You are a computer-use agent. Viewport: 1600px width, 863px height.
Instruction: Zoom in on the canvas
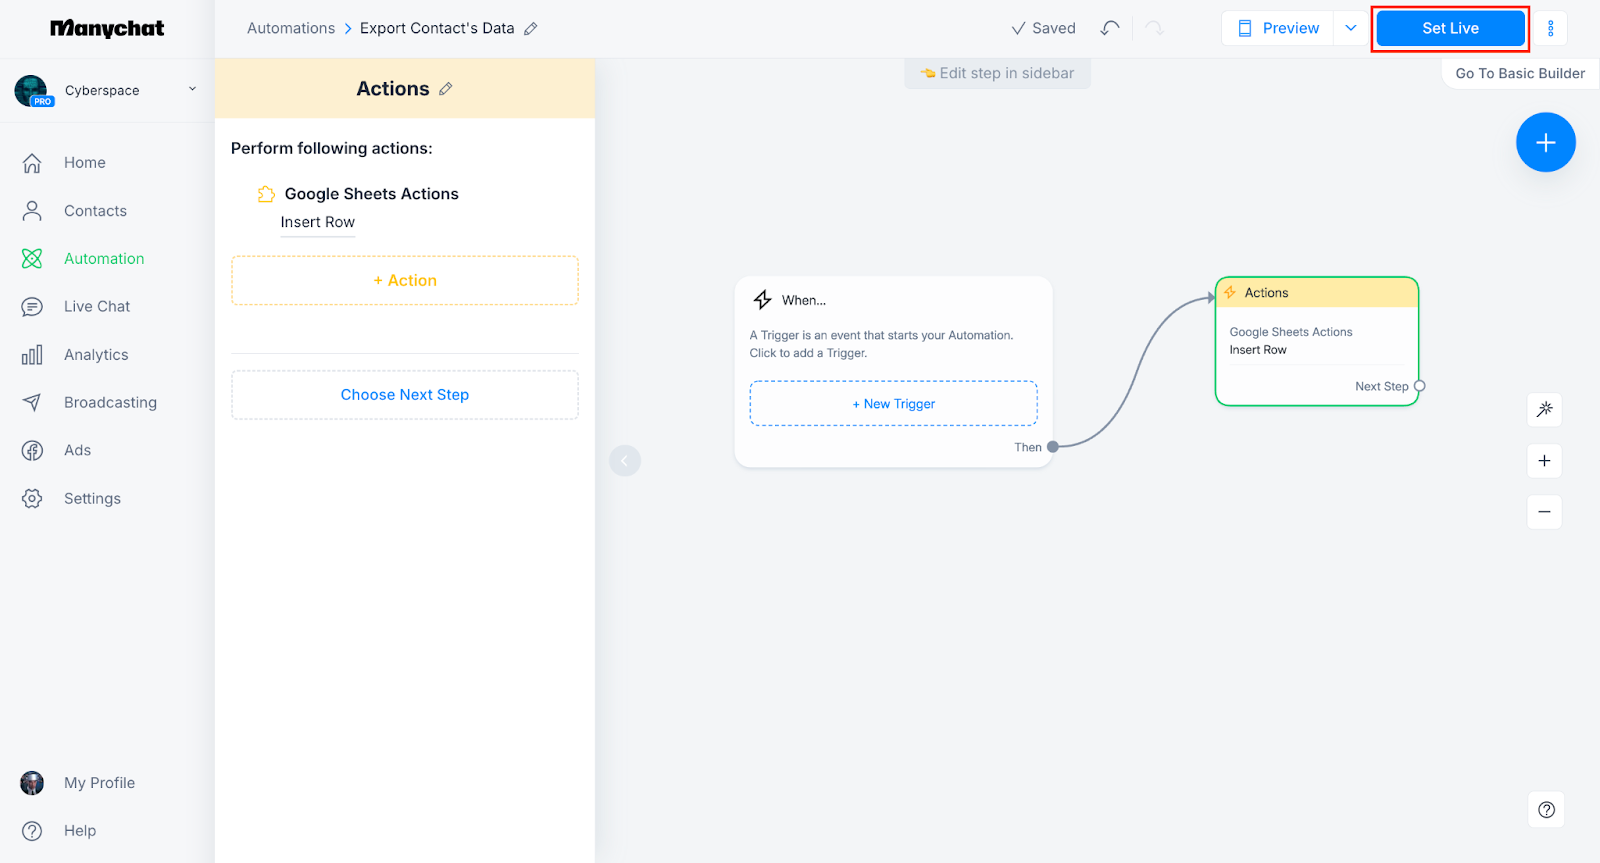pyautogui.click(x=1544, y=461)
